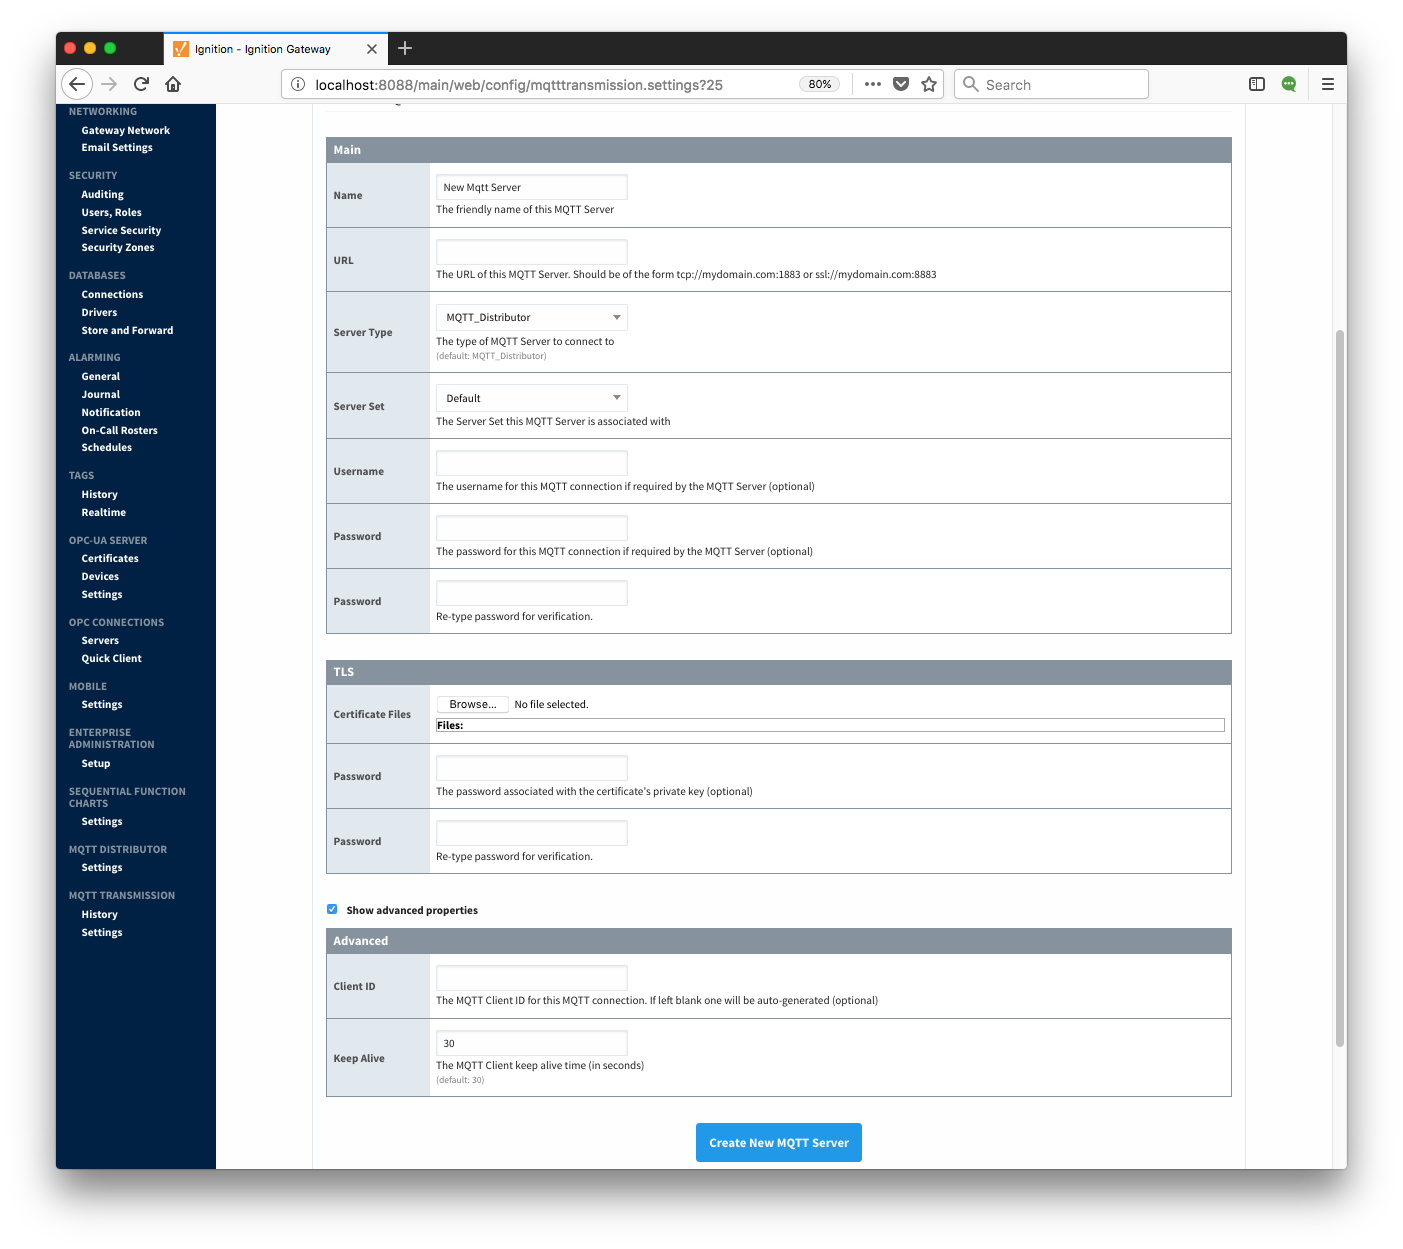Open MQTT Transmission Settings
The width and height of the screenshot is (1403, 1249).
[102, 932]
